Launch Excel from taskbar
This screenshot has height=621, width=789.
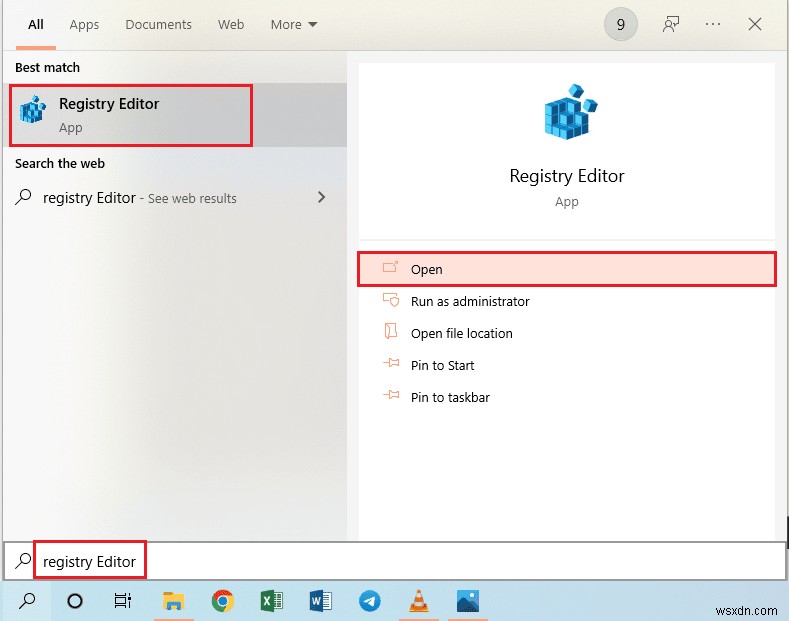tap(272, 601)
